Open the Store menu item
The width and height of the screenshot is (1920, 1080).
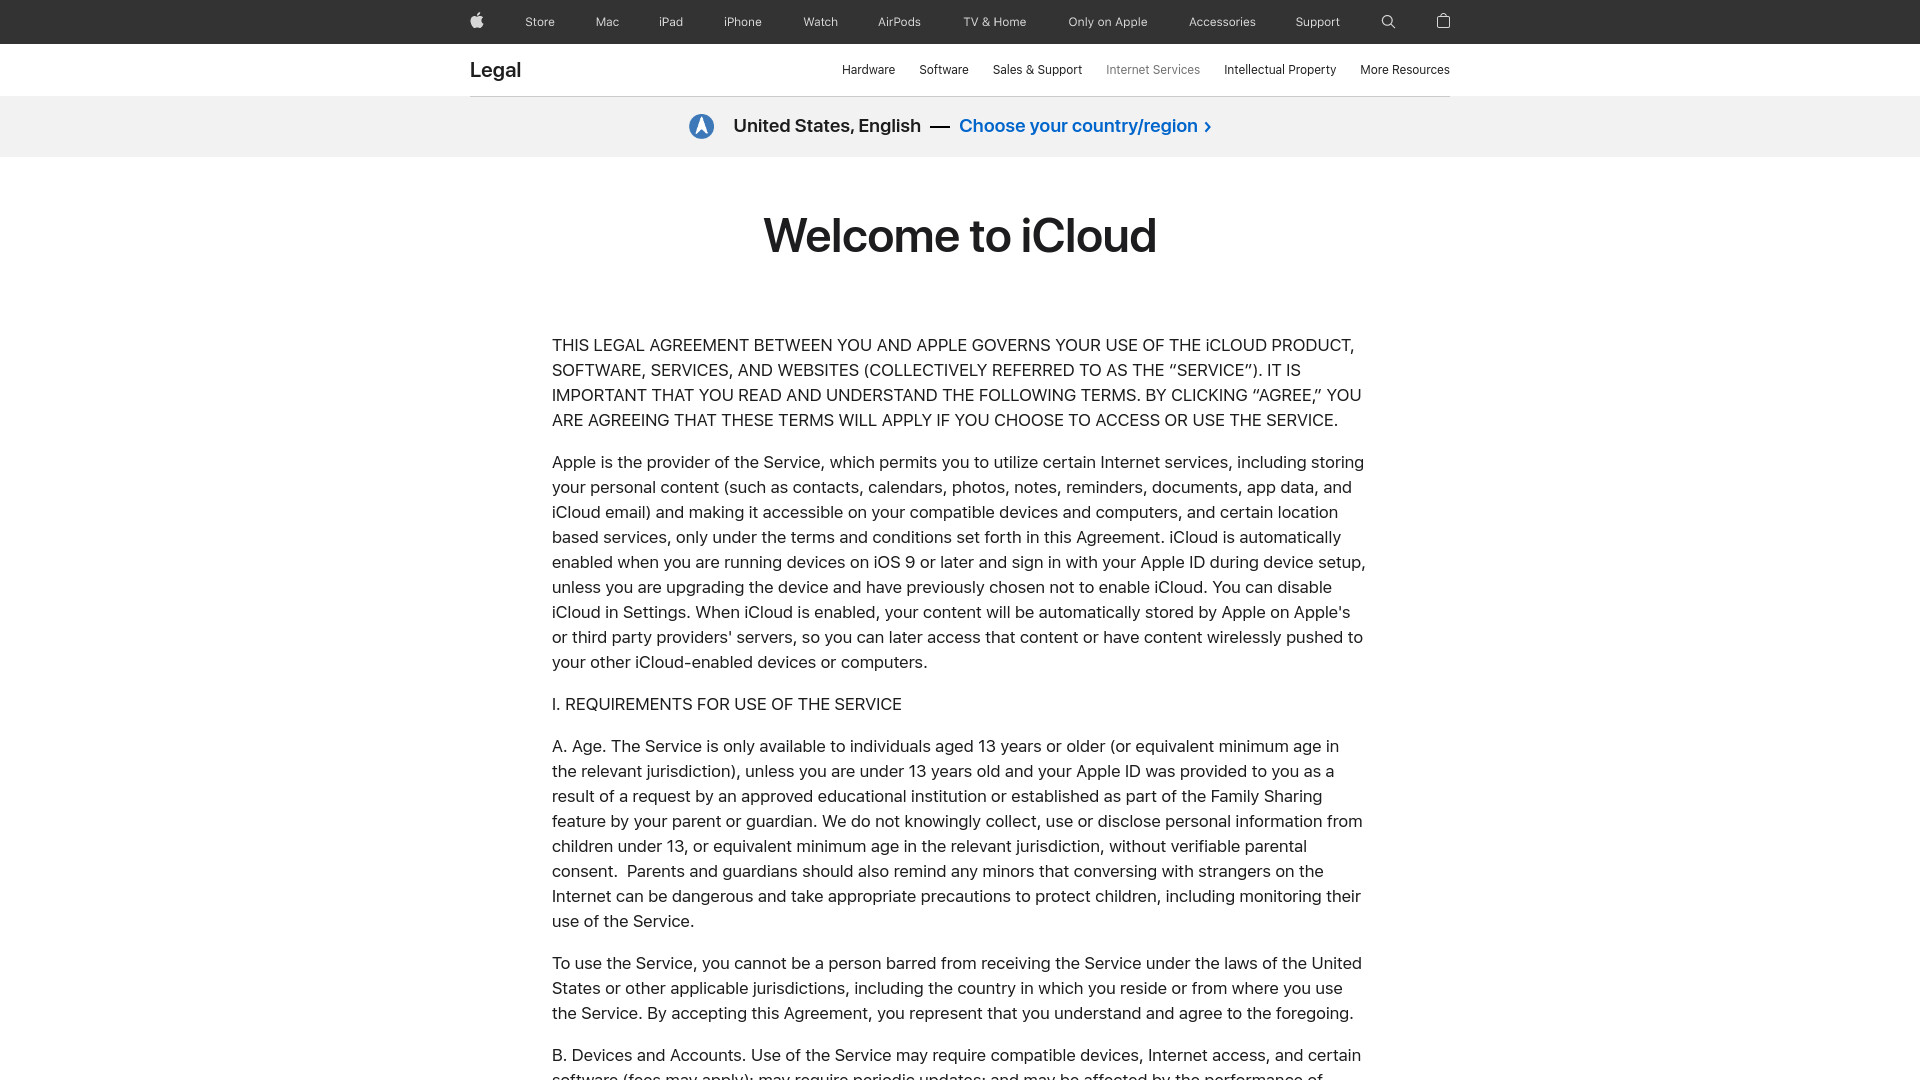point(540,22)
